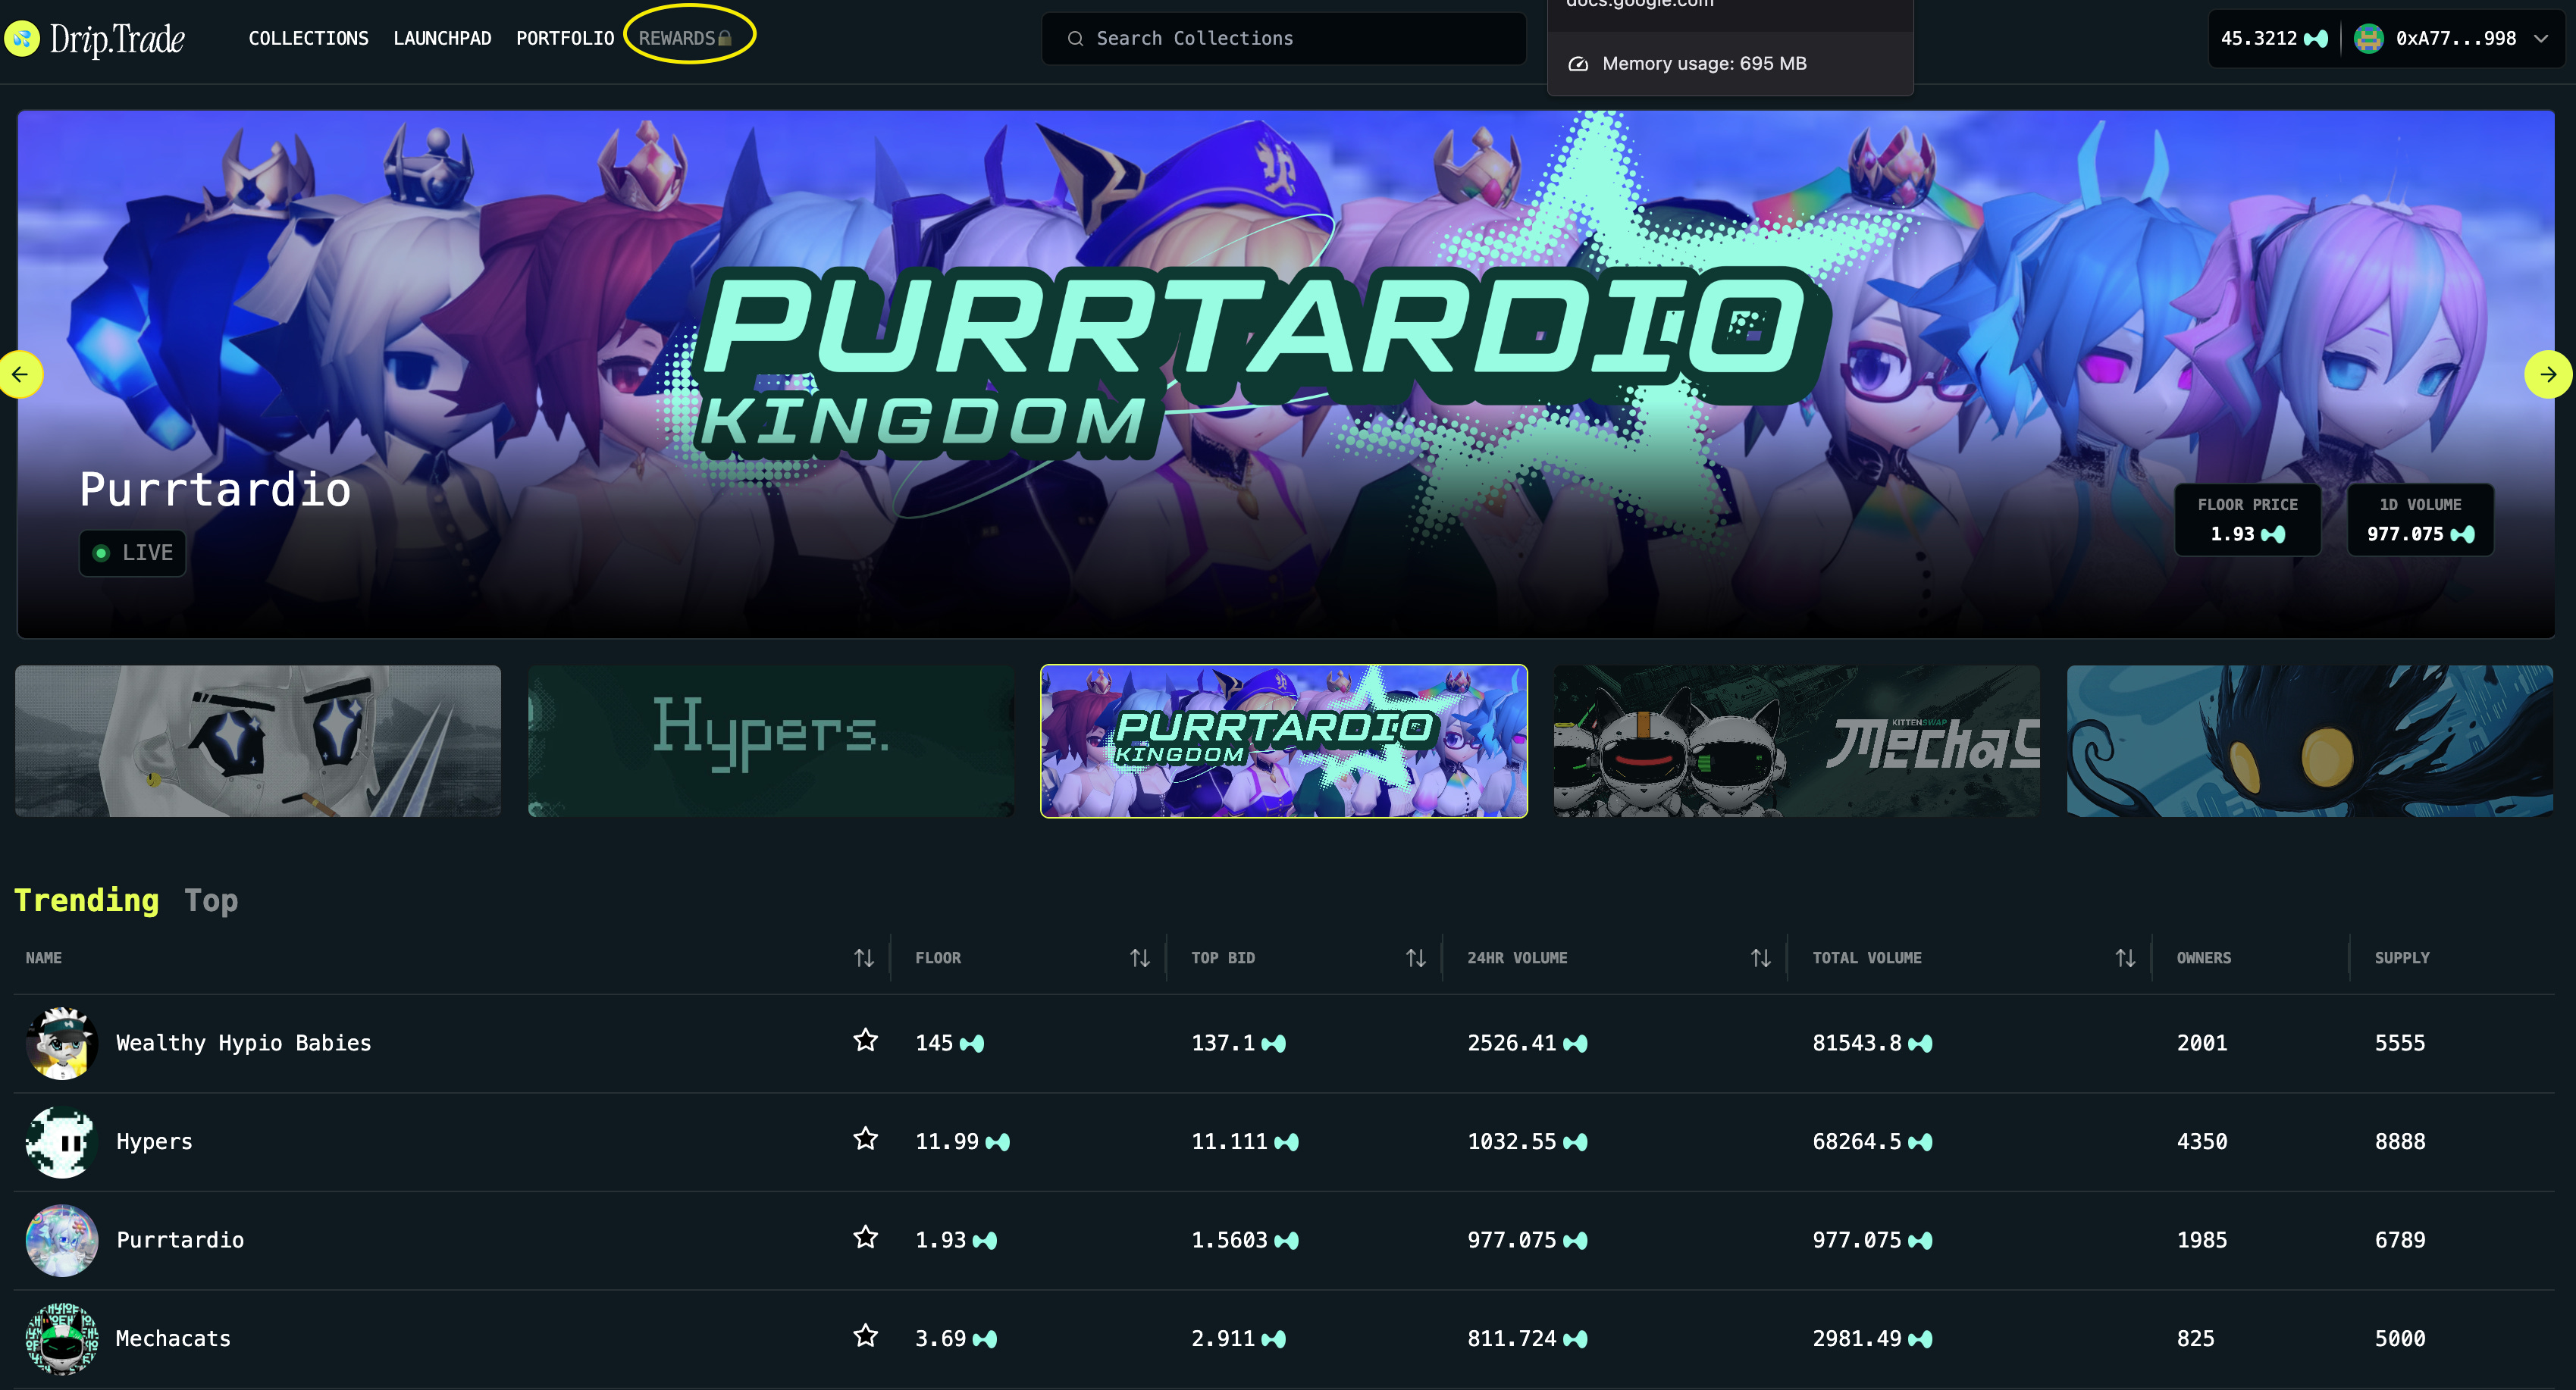Click the search magnifier icon
Image resolution: width=2576 pixels, height=1390 pixels.
click(1075, 39)
